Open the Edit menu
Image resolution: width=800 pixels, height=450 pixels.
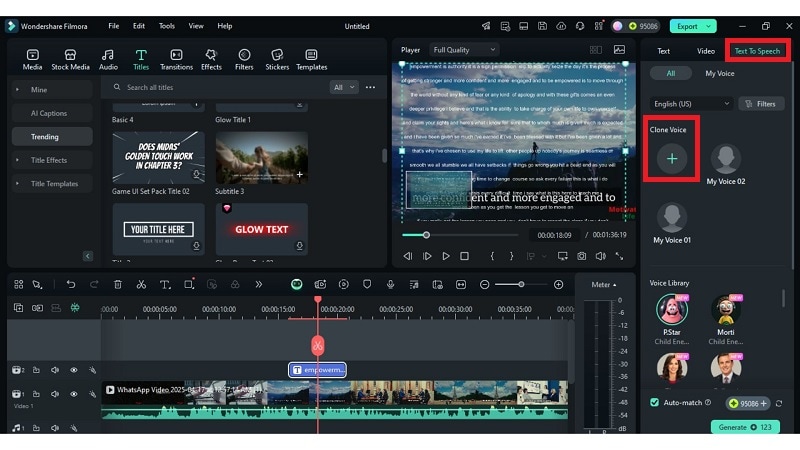point(139,26)
